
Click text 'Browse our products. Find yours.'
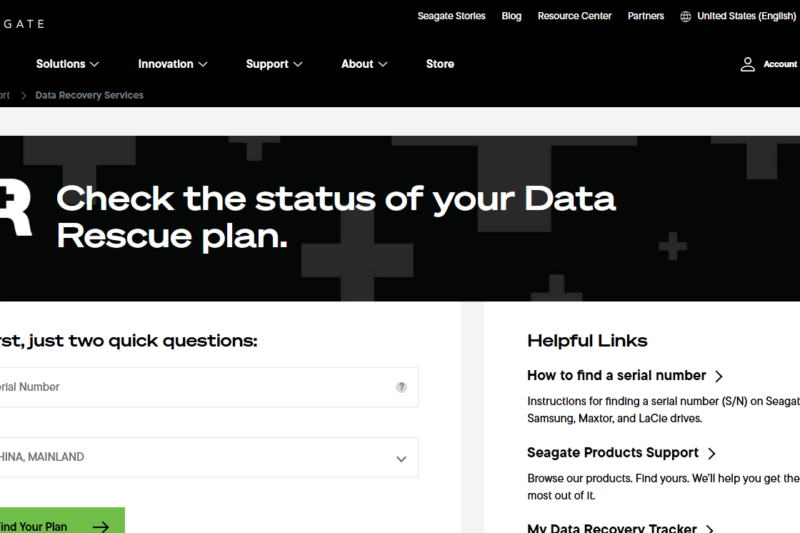609,478
